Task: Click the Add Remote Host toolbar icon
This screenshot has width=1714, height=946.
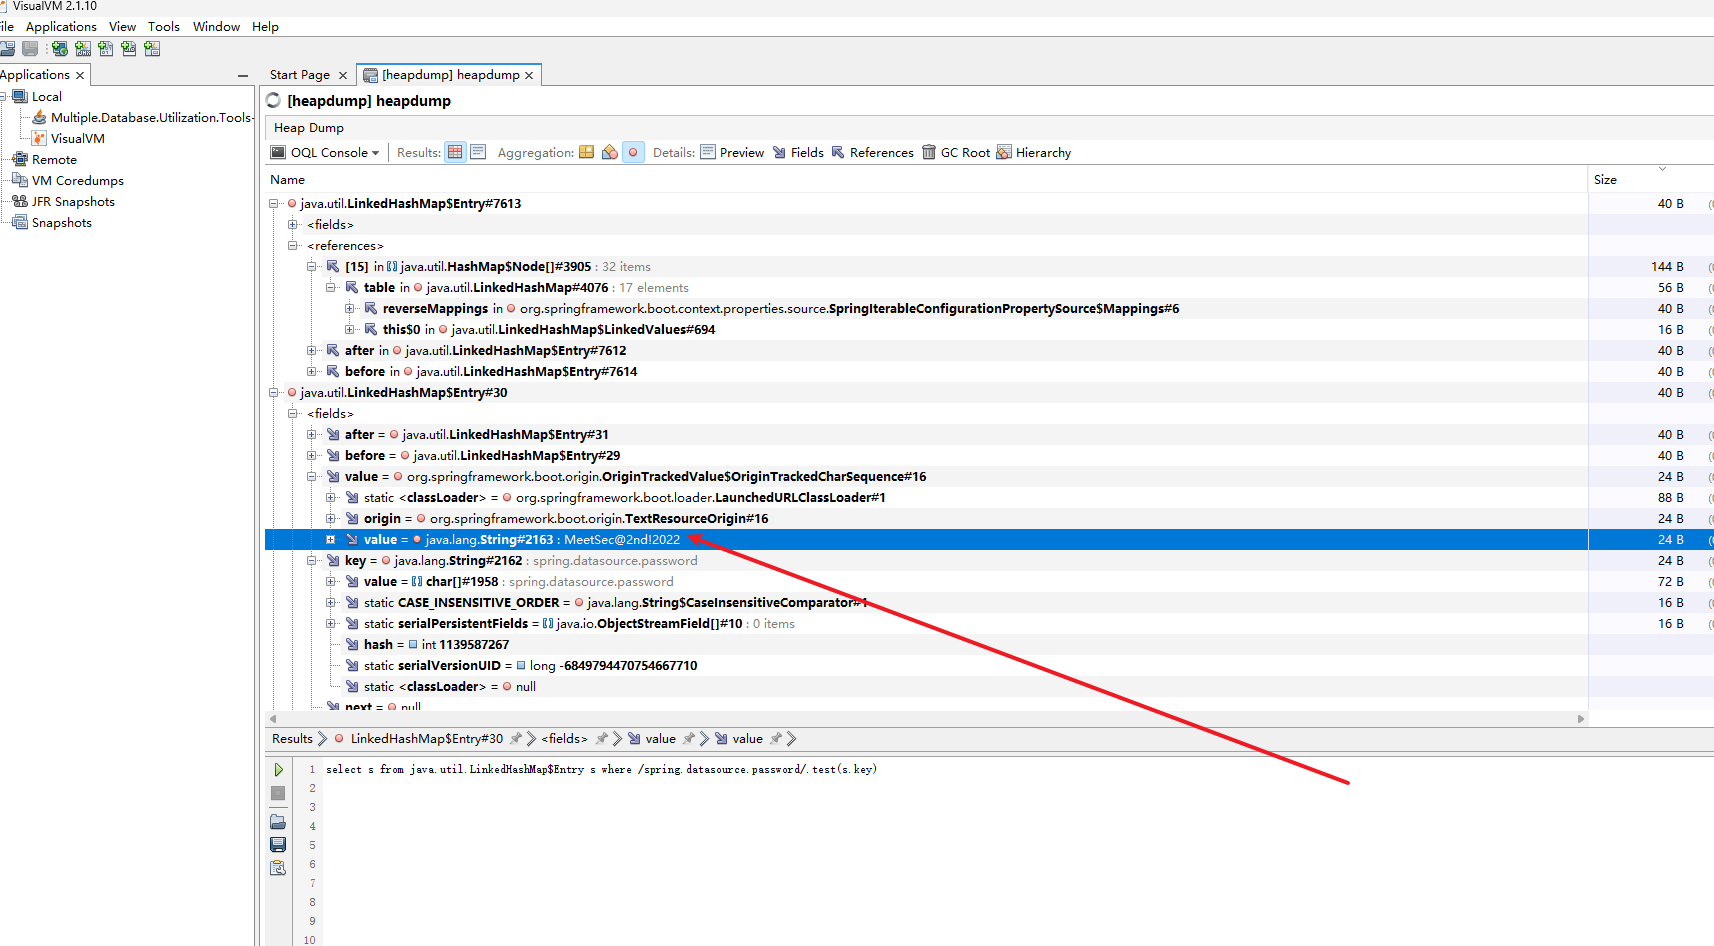Action: [60, 49]
